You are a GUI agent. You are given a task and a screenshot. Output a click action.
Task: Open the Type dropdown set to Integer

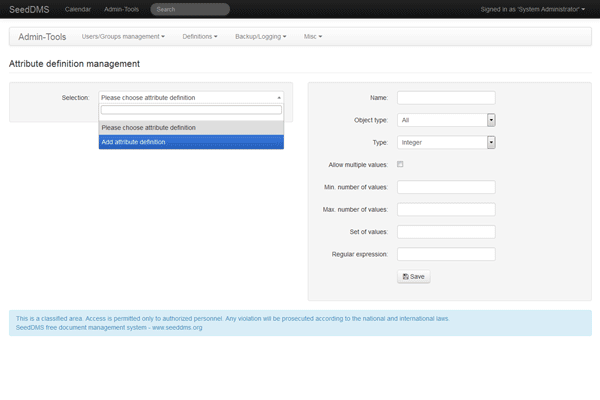(x=446, y=142)
